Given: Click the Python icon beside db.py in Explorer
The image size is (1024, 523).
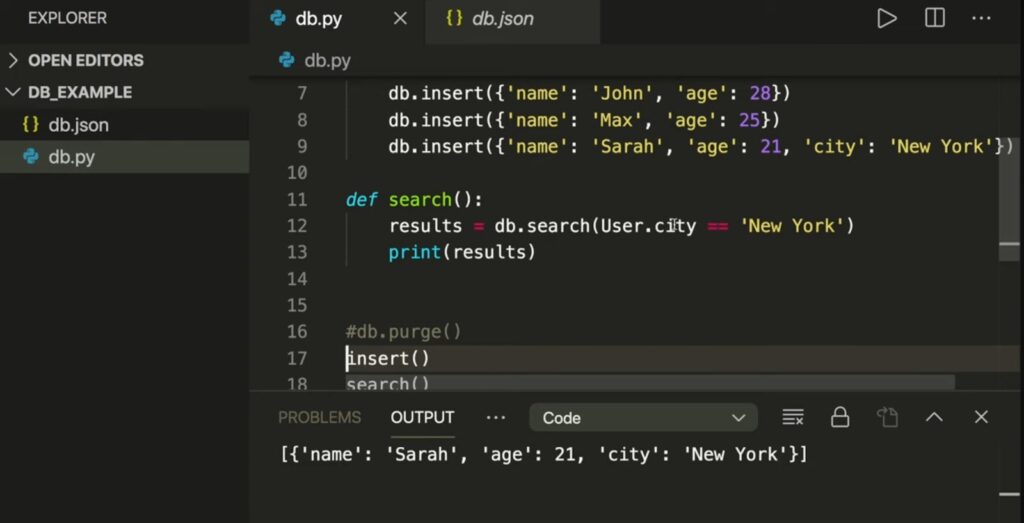Looking at the screenshot, I should coord(31,157).
